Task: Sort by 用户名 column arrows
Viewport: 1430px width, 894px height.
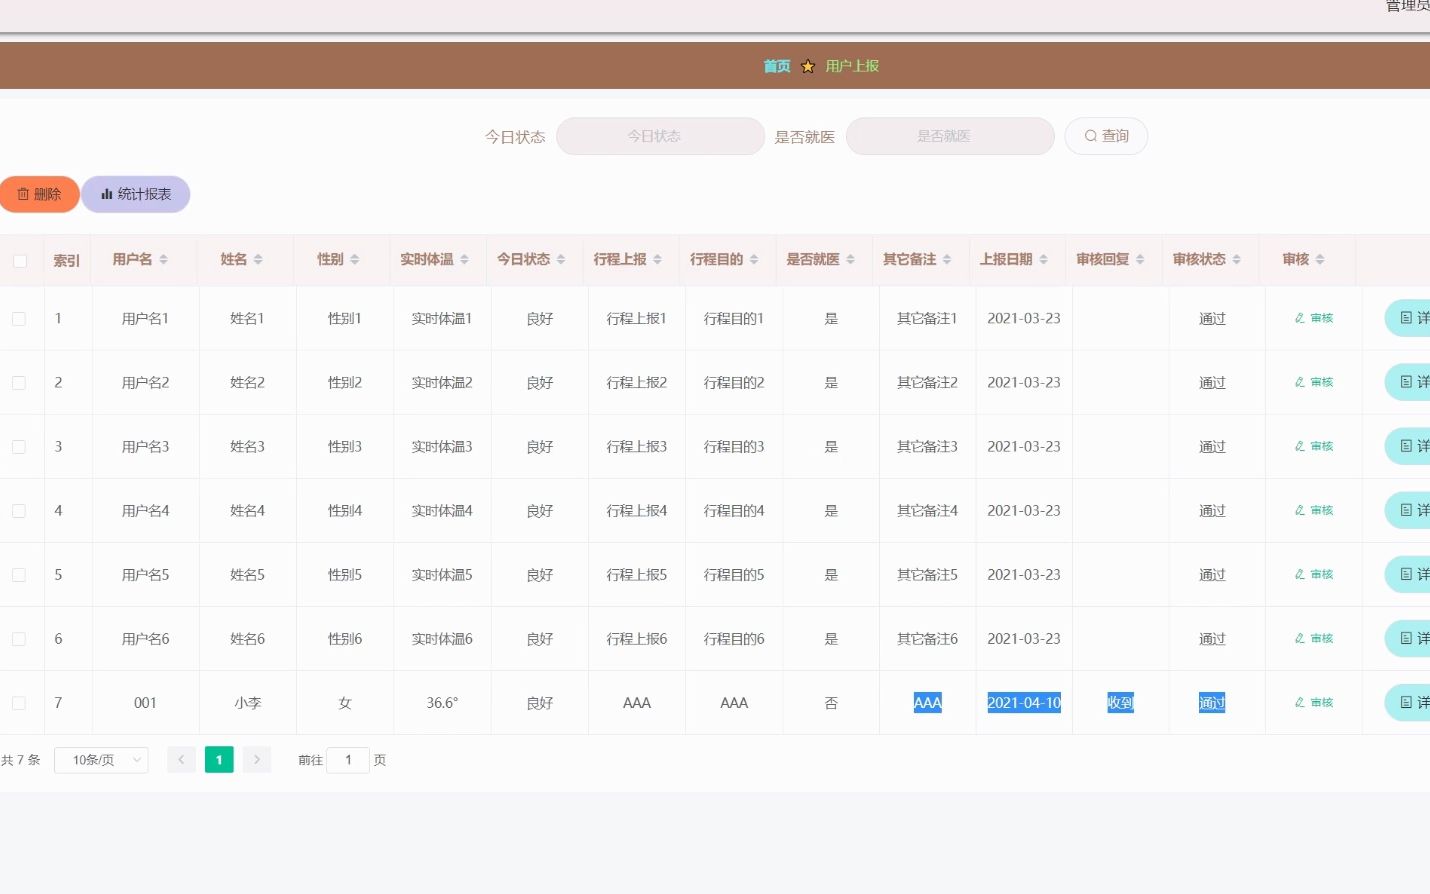Action: (x=163, y=260)
